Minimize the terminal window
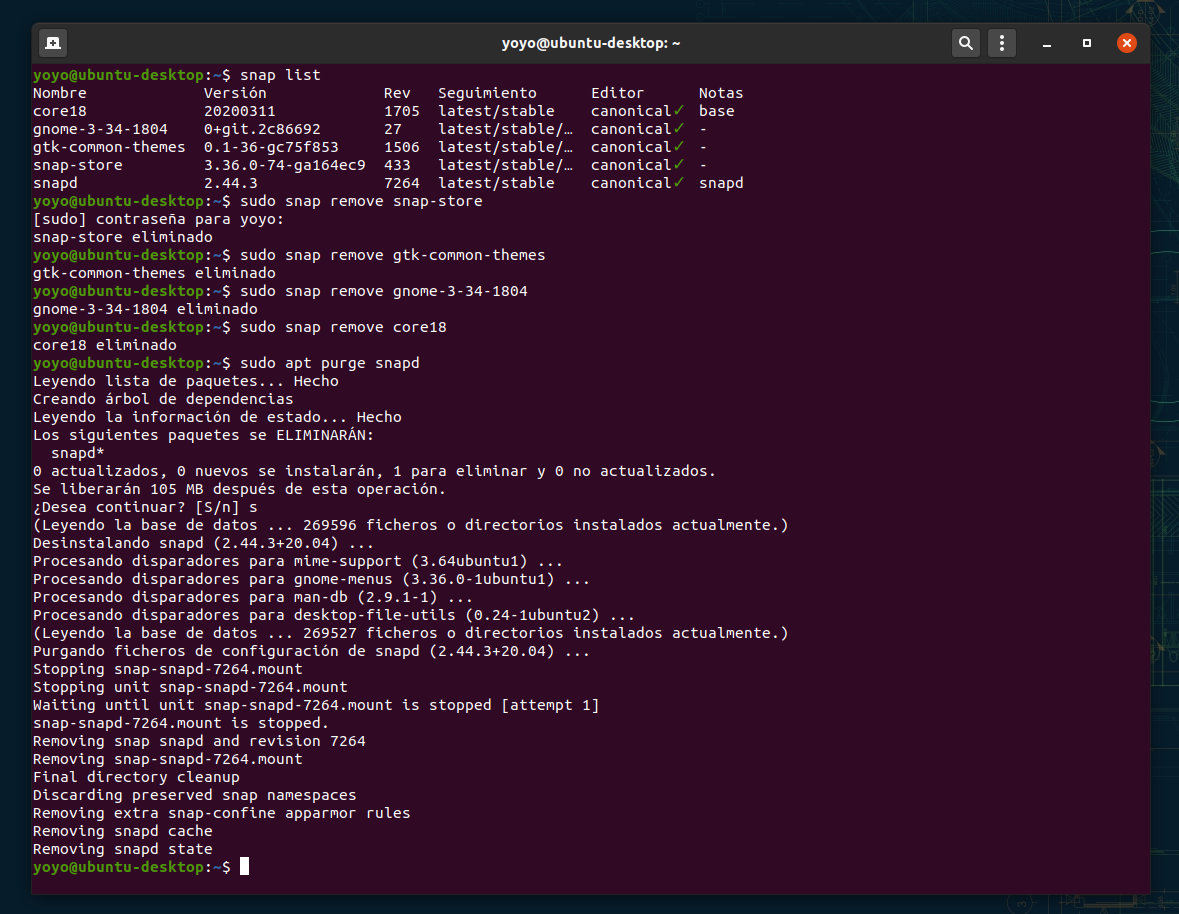Image resolution: width=1179 pixels, height=914 pixels. 1046,44
